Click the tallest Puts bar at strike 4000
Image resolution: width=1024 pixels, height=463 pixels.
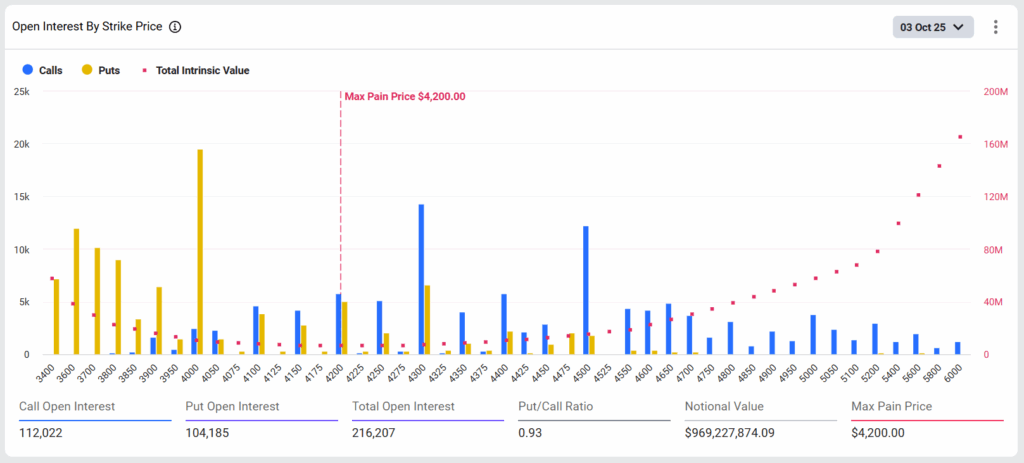(x=200, y=250)
